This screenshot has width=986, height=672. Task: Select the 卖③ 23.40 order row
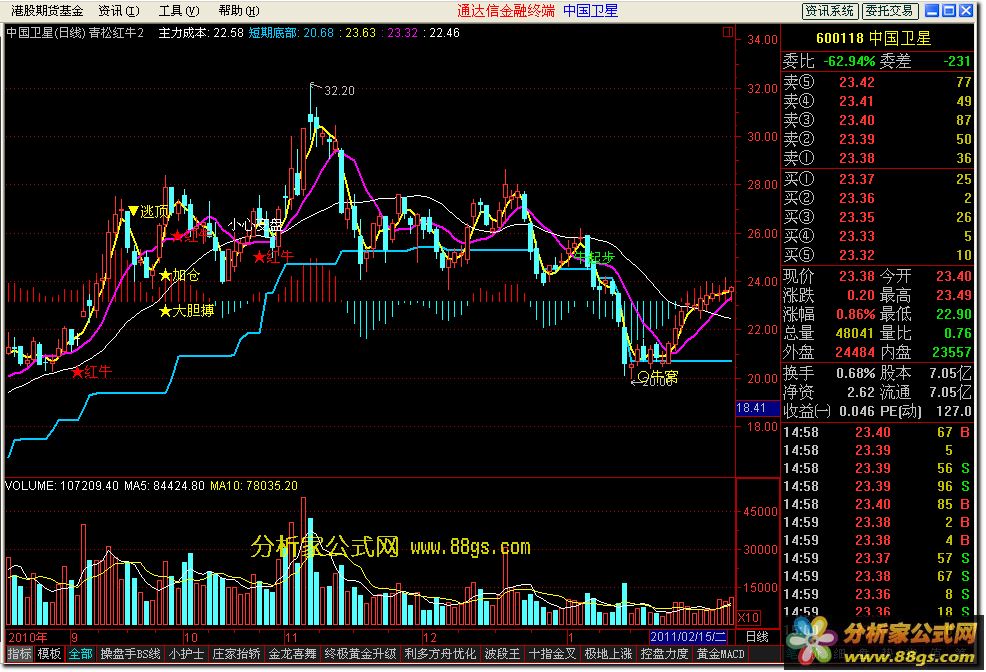[x=877, y=119]
